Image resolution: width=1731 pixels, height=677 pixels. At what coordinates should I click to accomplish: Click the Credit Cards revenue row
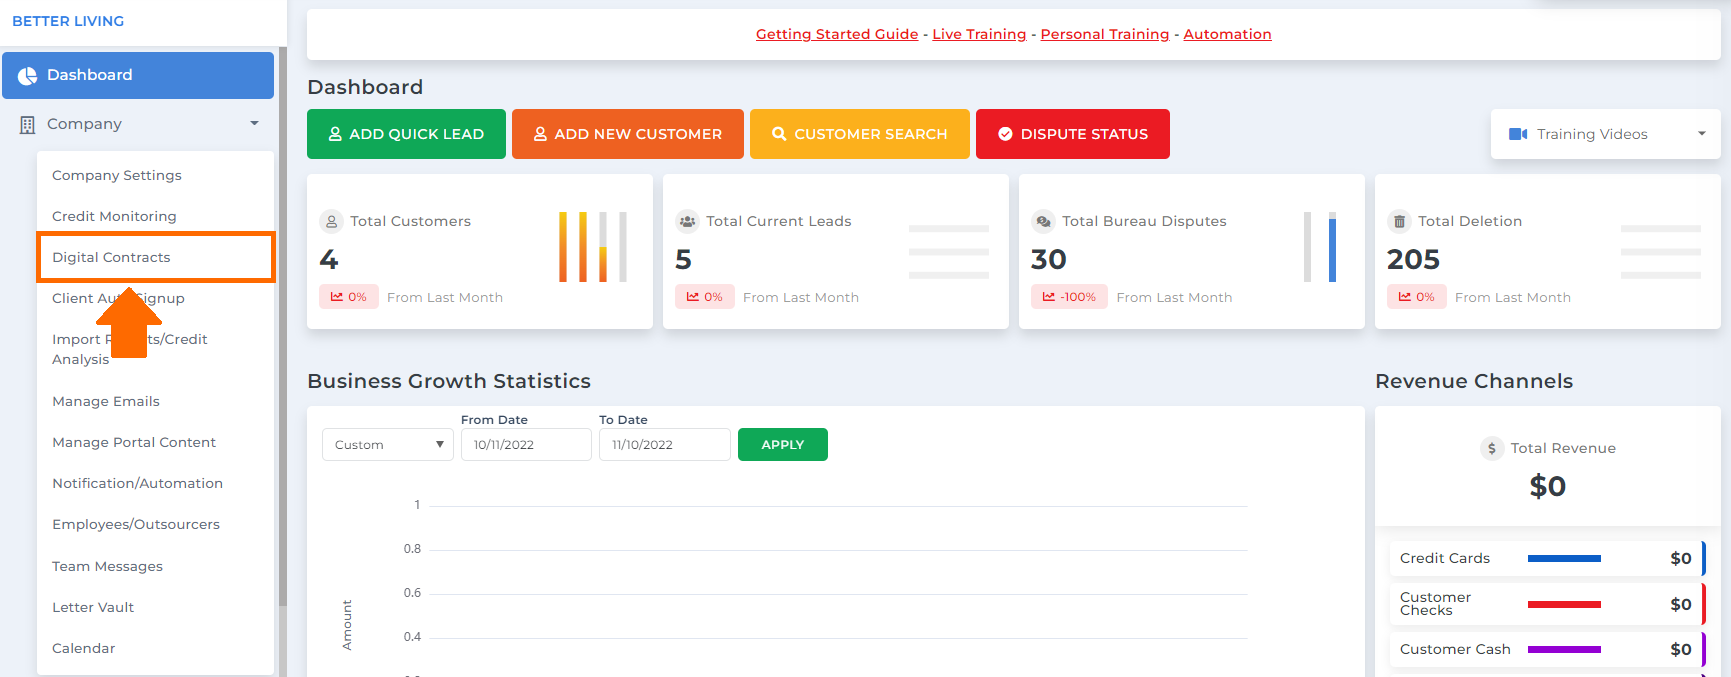click(x=1547, y=559)
